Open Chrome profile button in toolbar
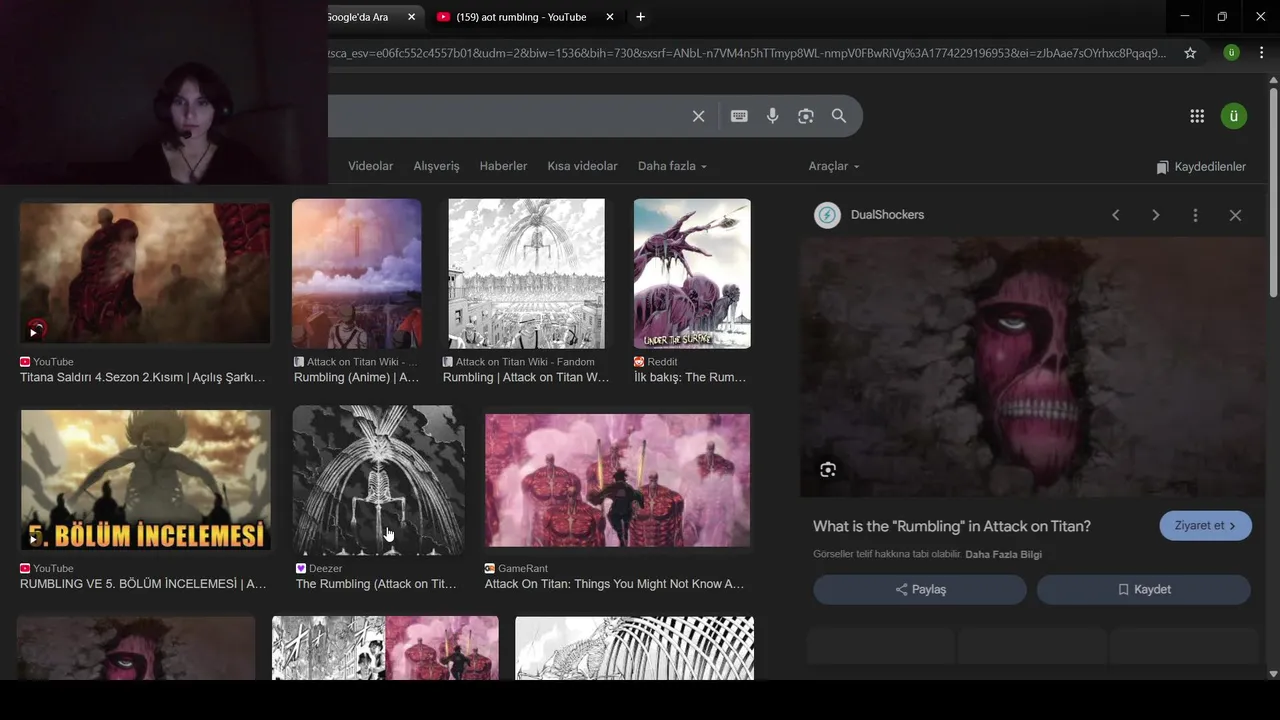 1231,53
